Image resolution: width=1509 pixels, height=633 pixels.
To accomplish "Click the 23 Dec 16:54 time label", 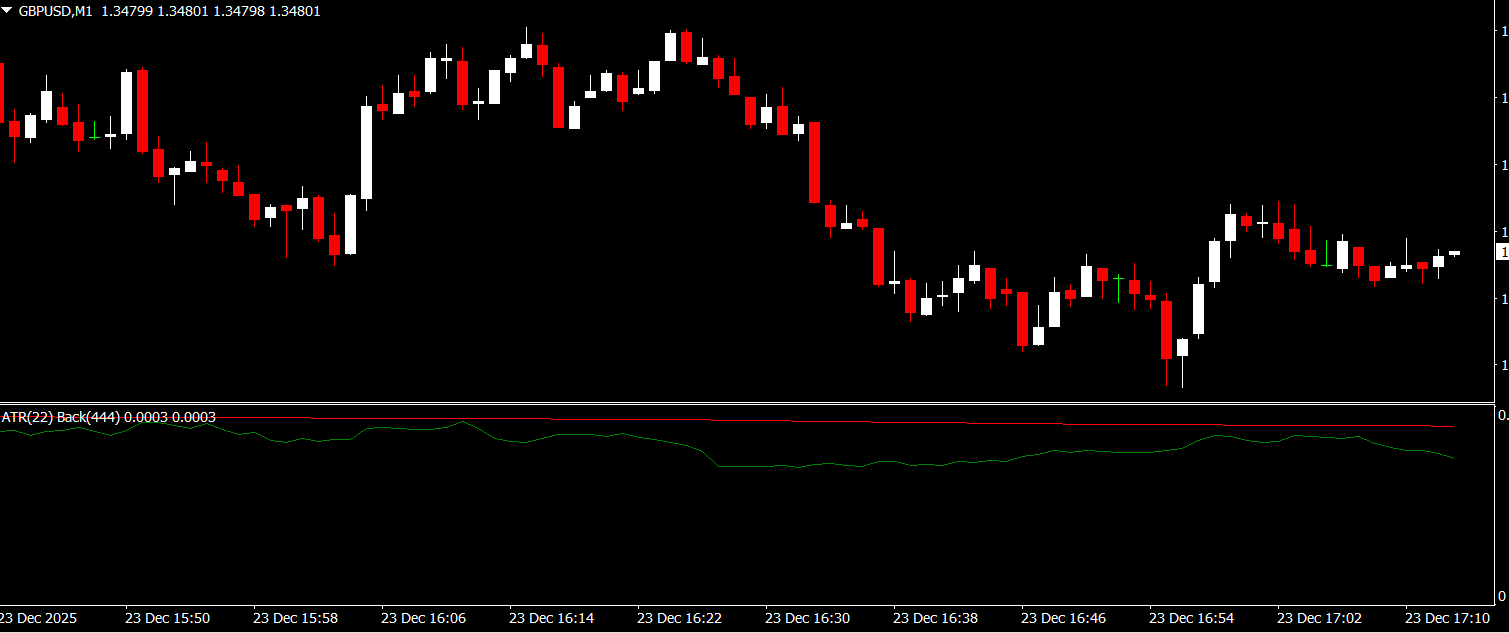I will coord(1191,619).
